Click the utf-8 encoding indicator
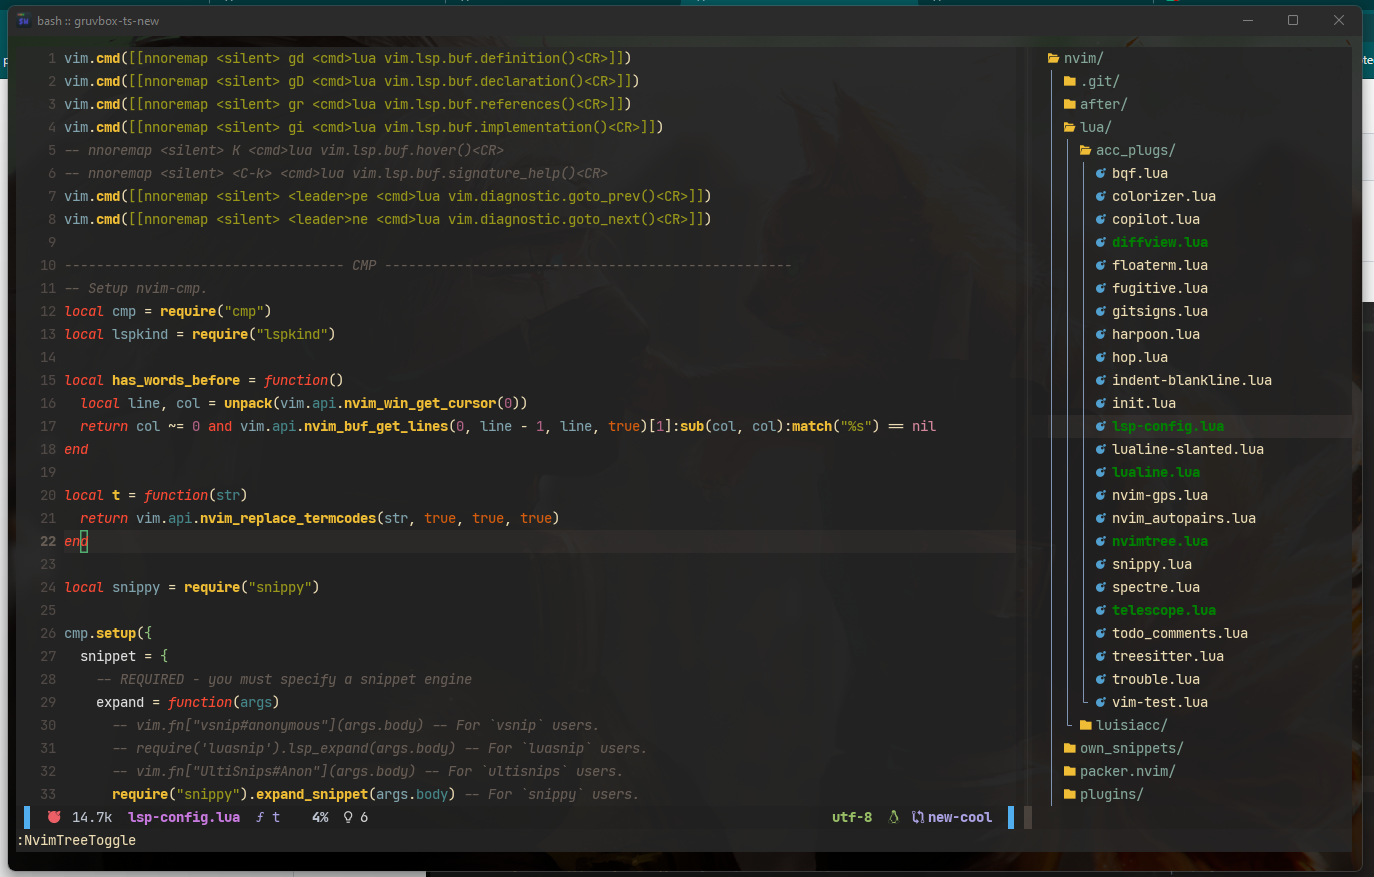The width and height of the screenshot is (1374, 877). pyautogui.click(x=852, y=817)
